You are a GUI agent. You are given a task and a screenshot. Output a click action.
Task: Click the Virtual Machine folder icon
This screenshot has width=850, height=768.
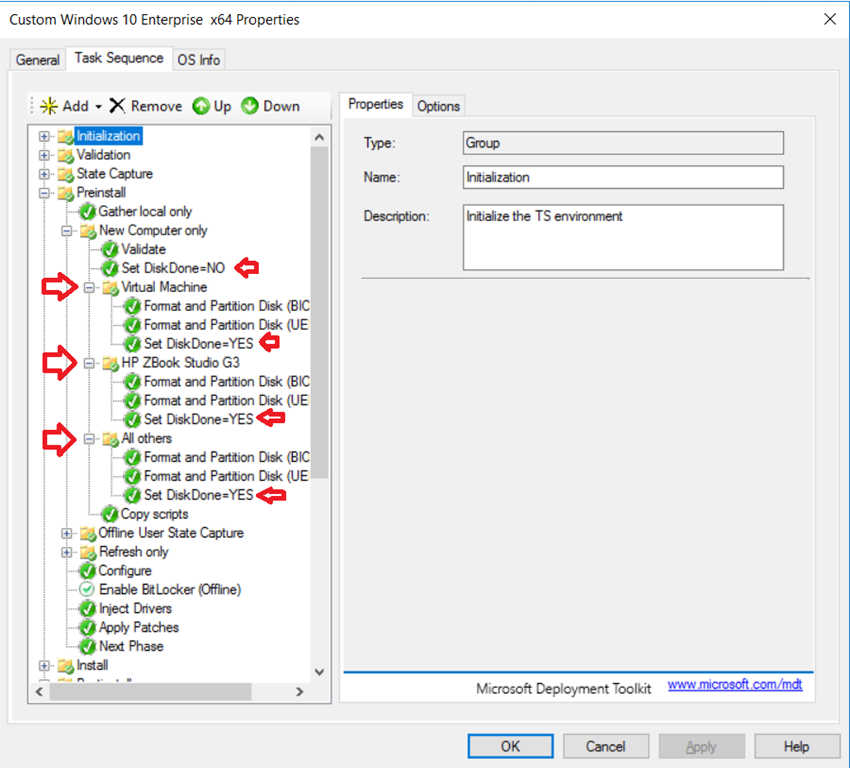coord(110,288)
